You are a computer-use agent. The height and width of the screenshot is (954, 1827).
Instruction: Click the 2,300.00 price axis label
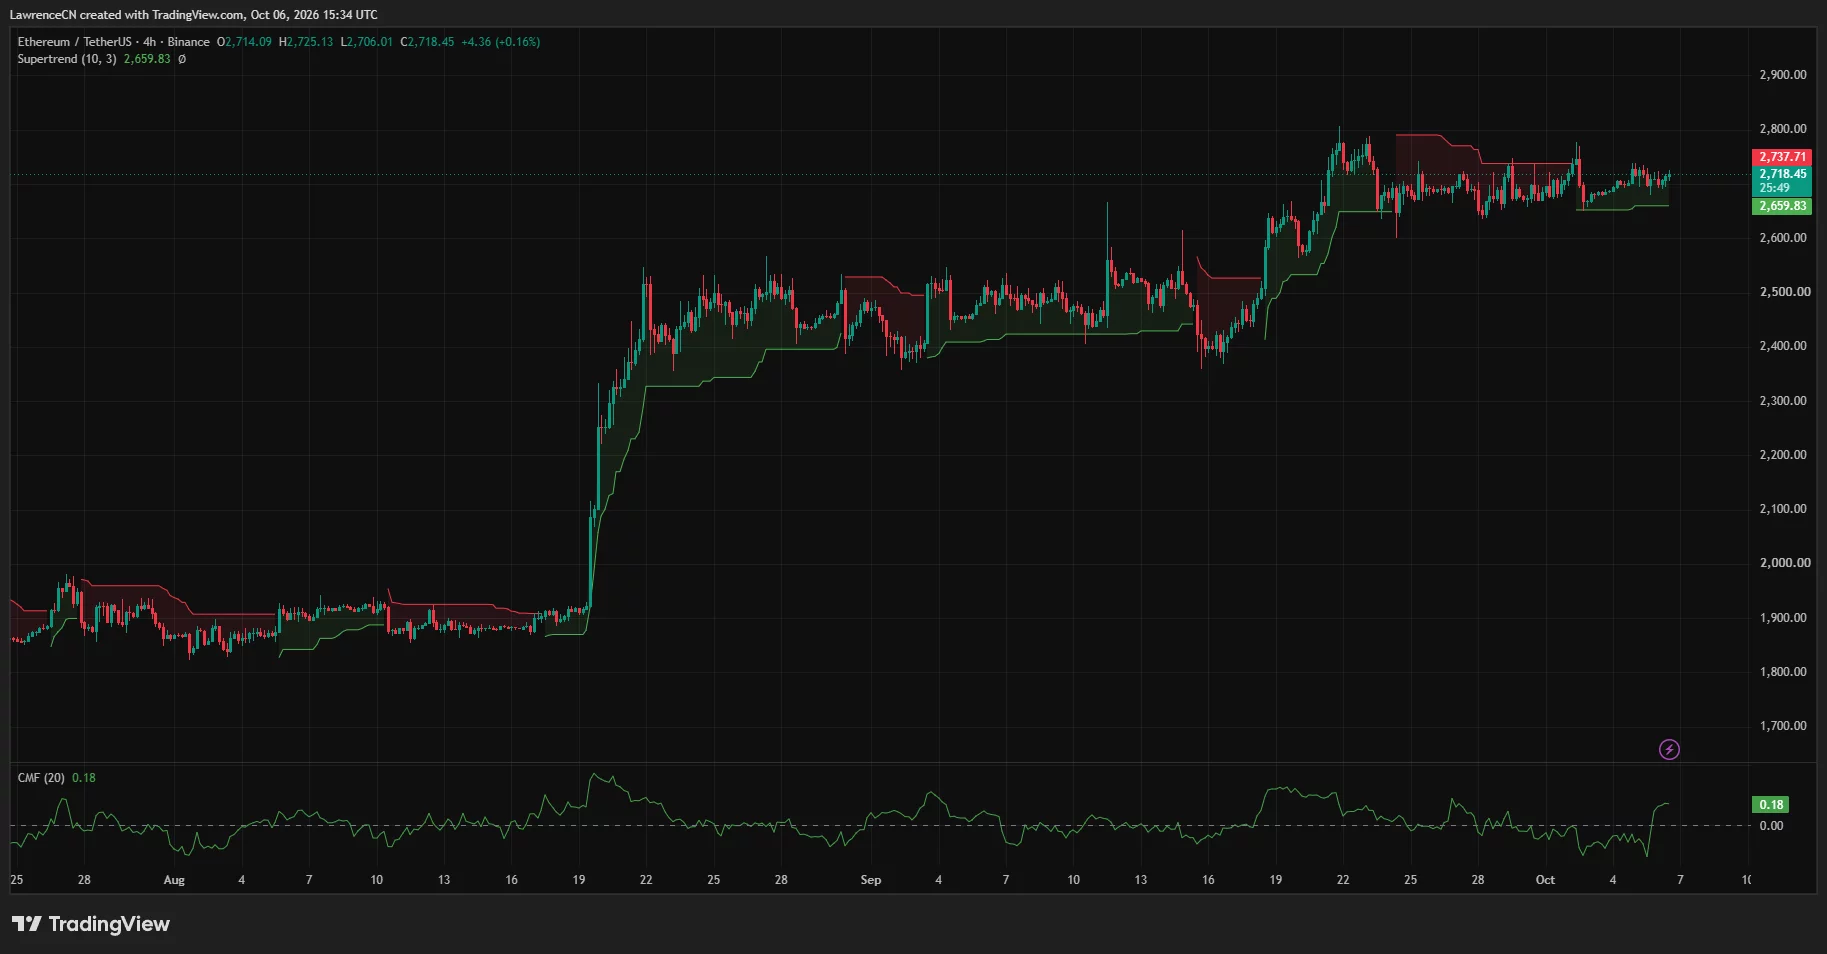point(1783,401)
